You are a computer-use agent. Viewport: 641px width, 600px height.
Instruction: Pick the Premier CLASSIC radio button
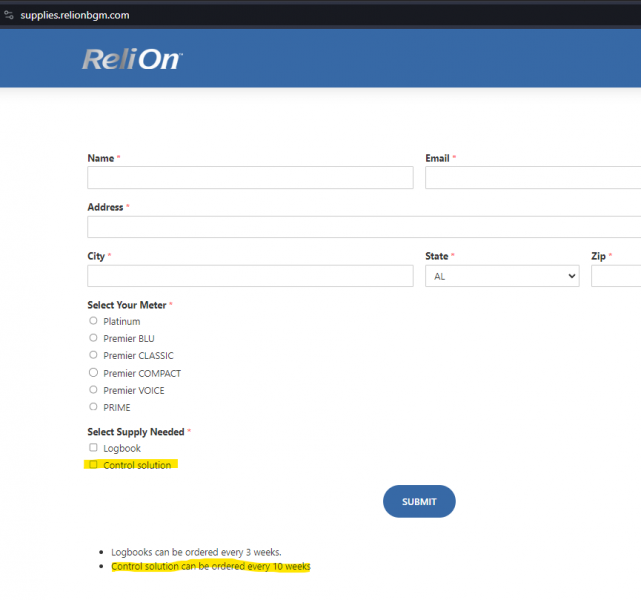point(93,355)
